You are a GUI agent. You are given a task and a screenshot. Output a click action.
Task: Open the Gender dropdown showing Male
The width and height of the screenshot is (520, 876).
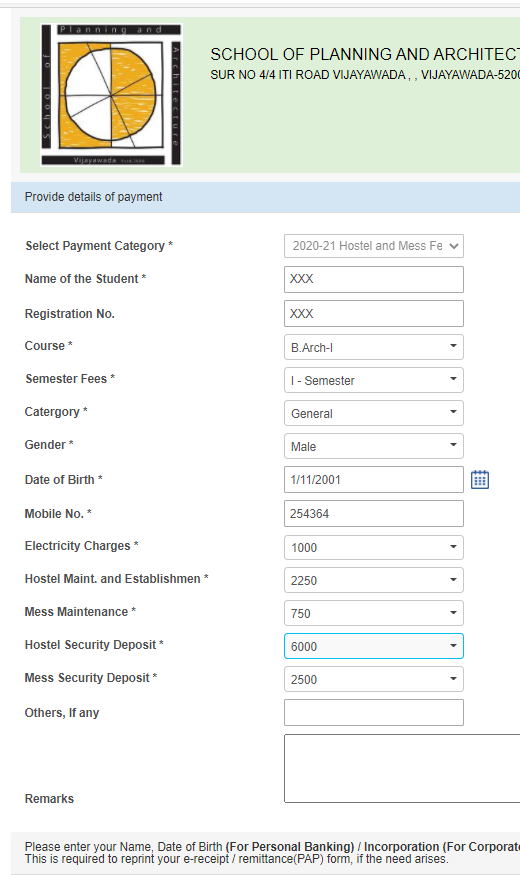374,446
